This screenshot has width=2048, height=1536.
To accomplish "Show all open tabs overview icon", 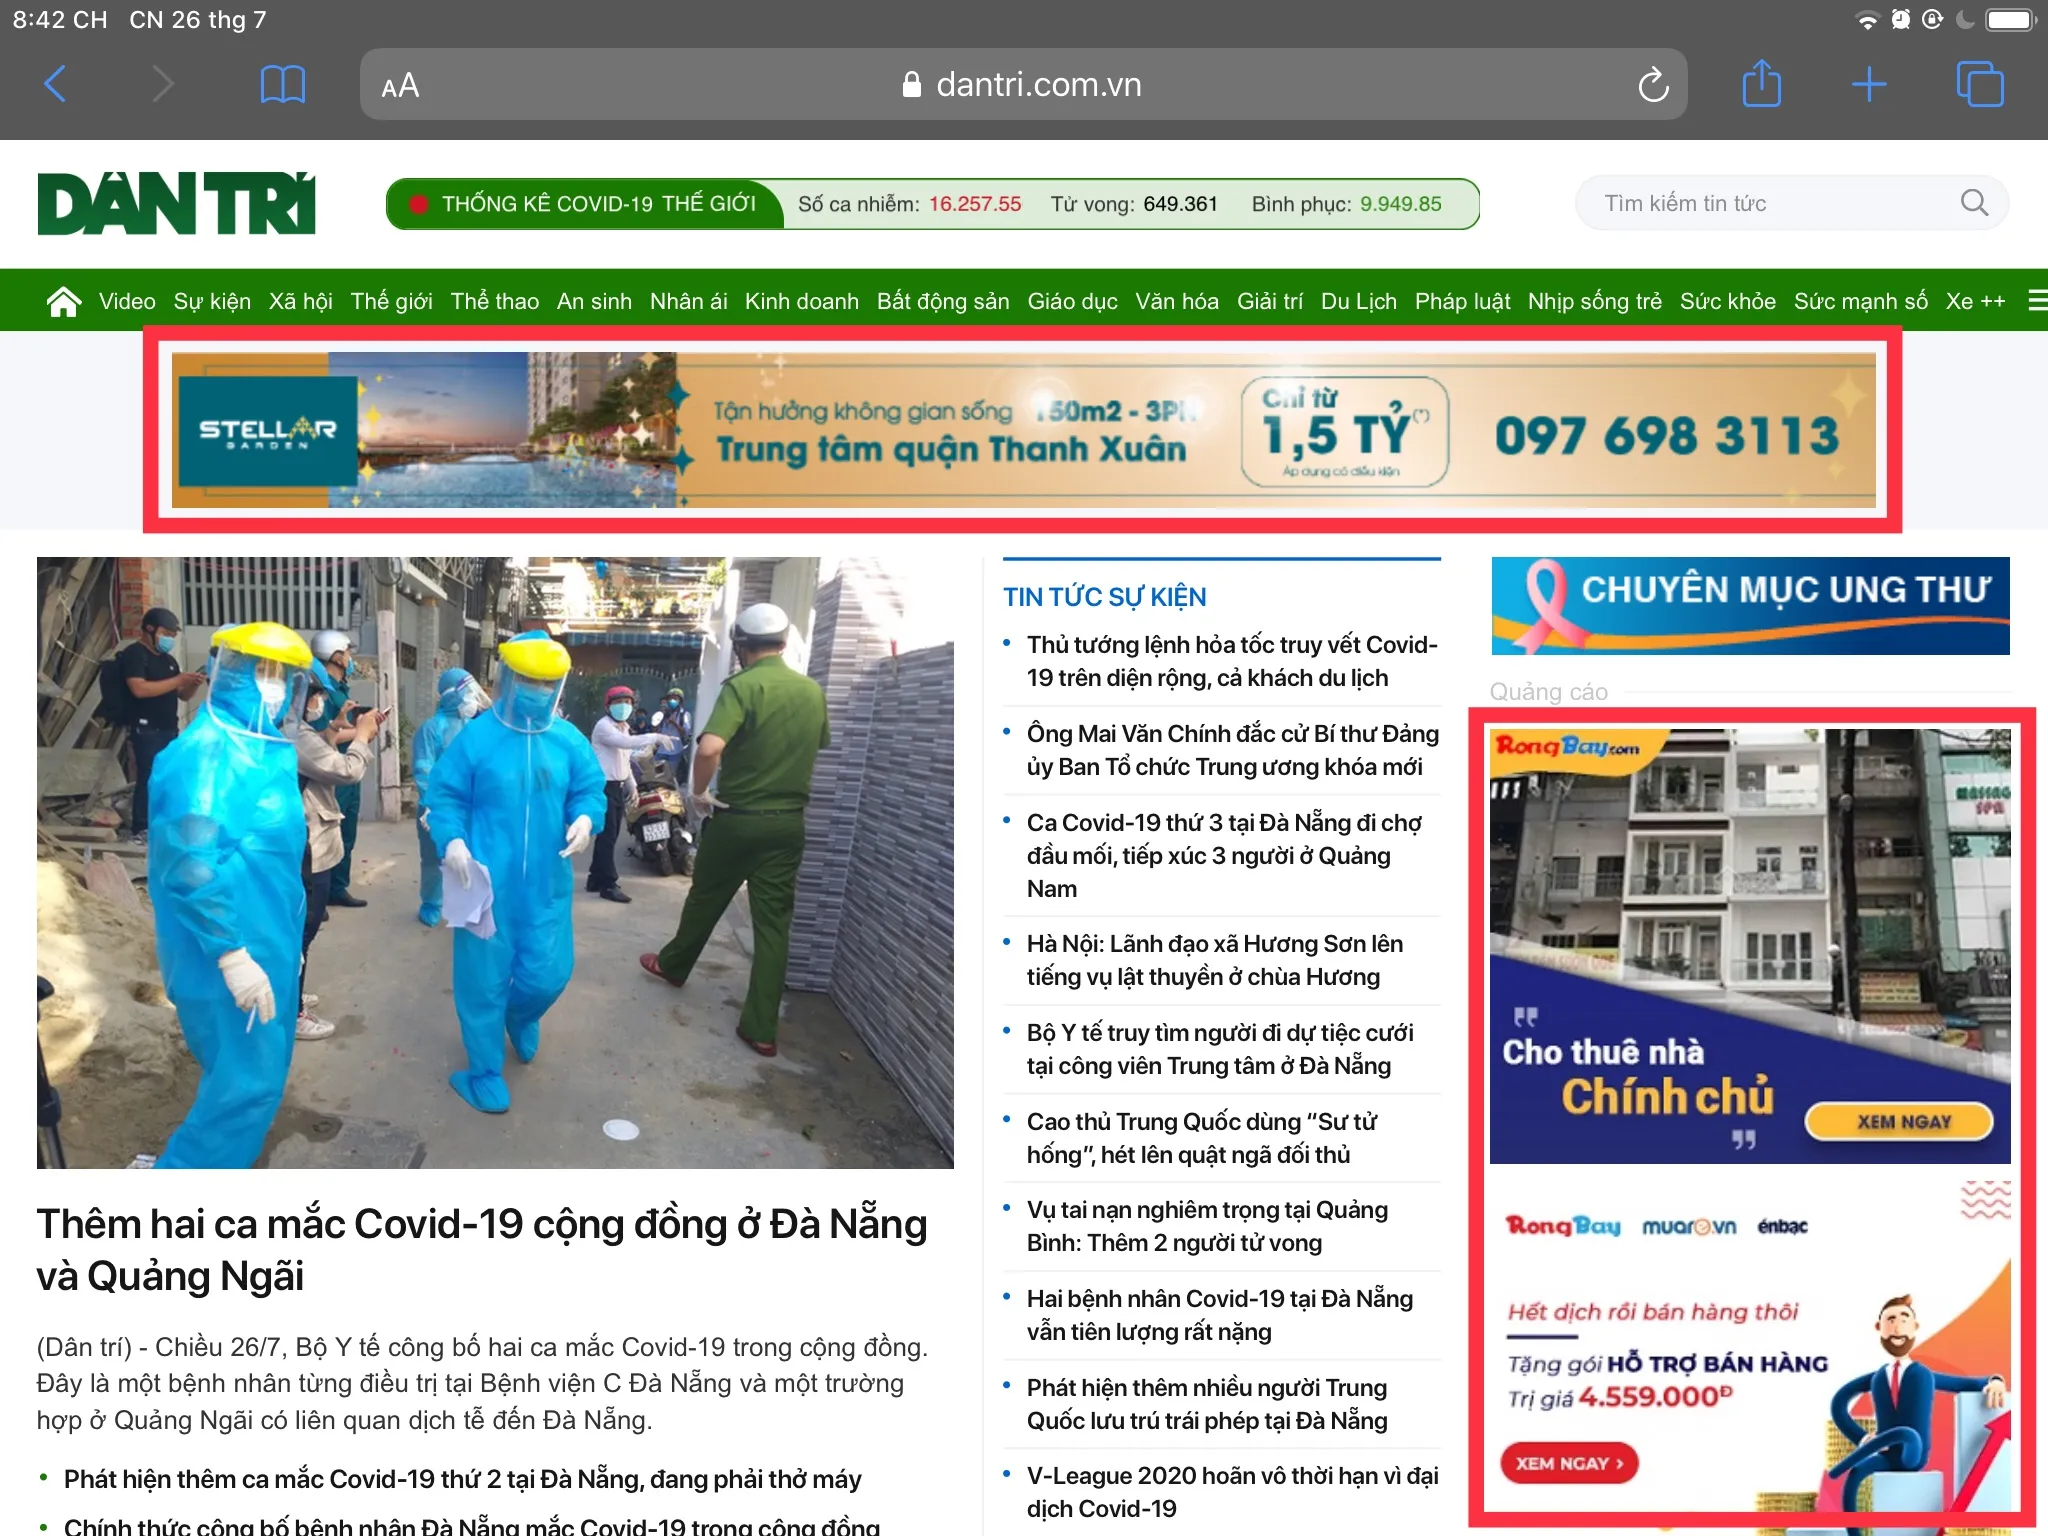I will 1979,84.
